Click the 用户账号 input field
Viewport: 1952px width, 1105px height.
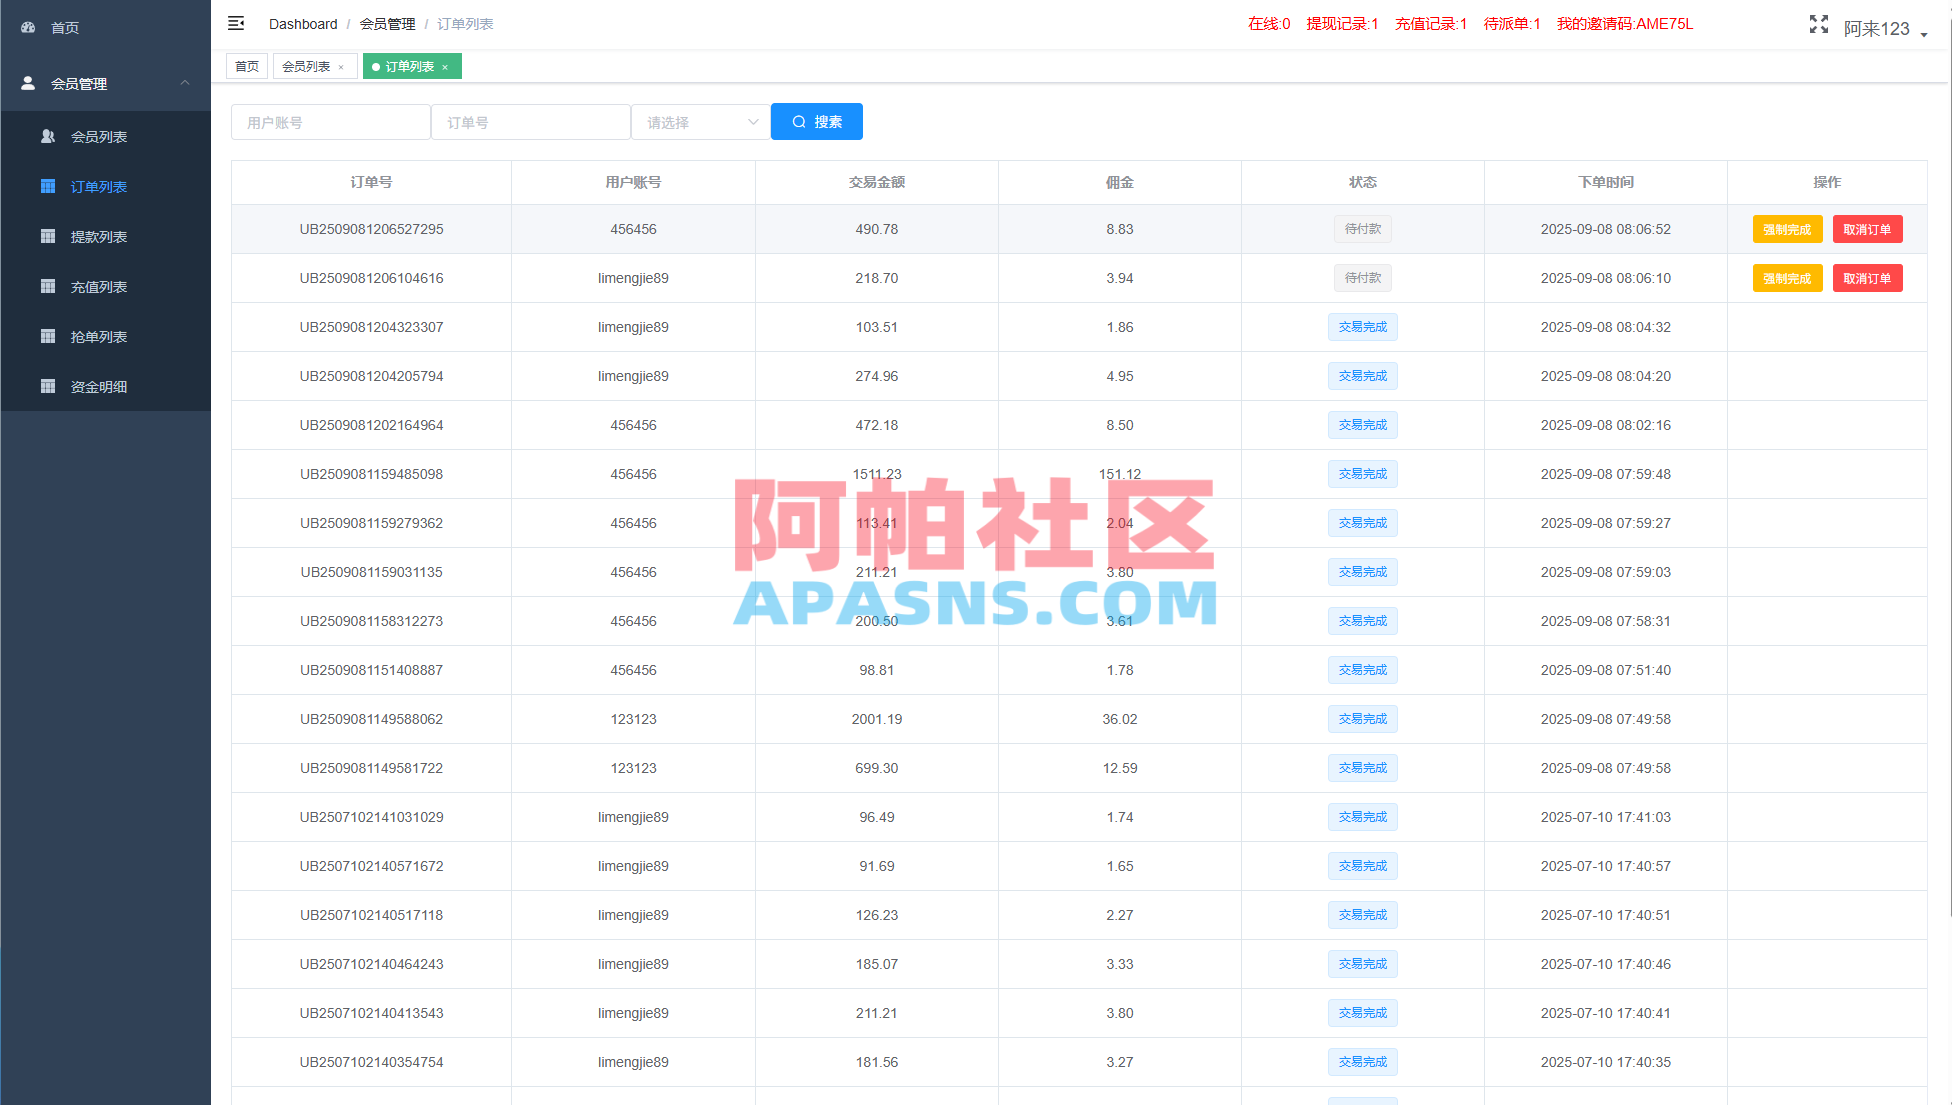pyautogui.click(x=330, y=121)
